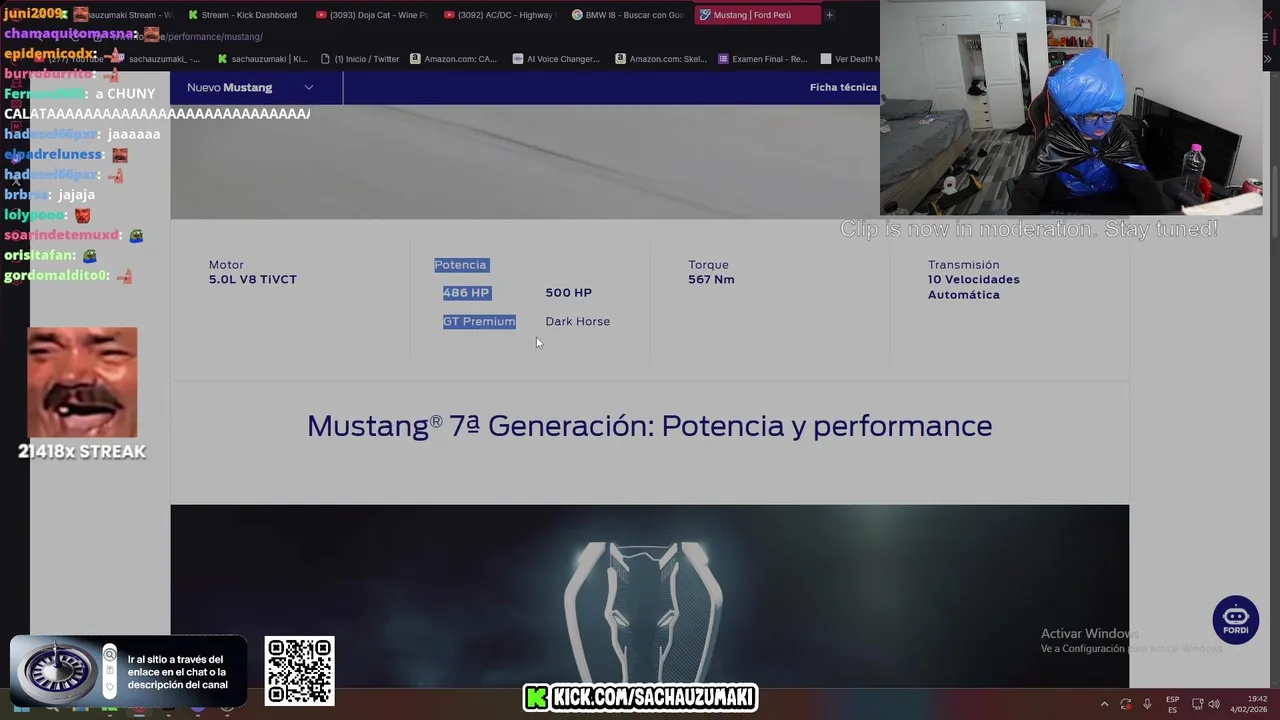
Task: Click the 'Potencia' spec label
Action: pos(460,265)
